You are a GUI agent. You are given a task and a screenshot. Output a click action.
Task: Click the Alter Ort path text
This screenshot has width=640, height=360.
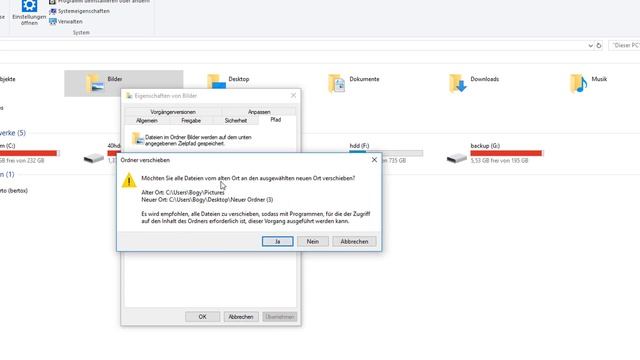pos(183,192)
